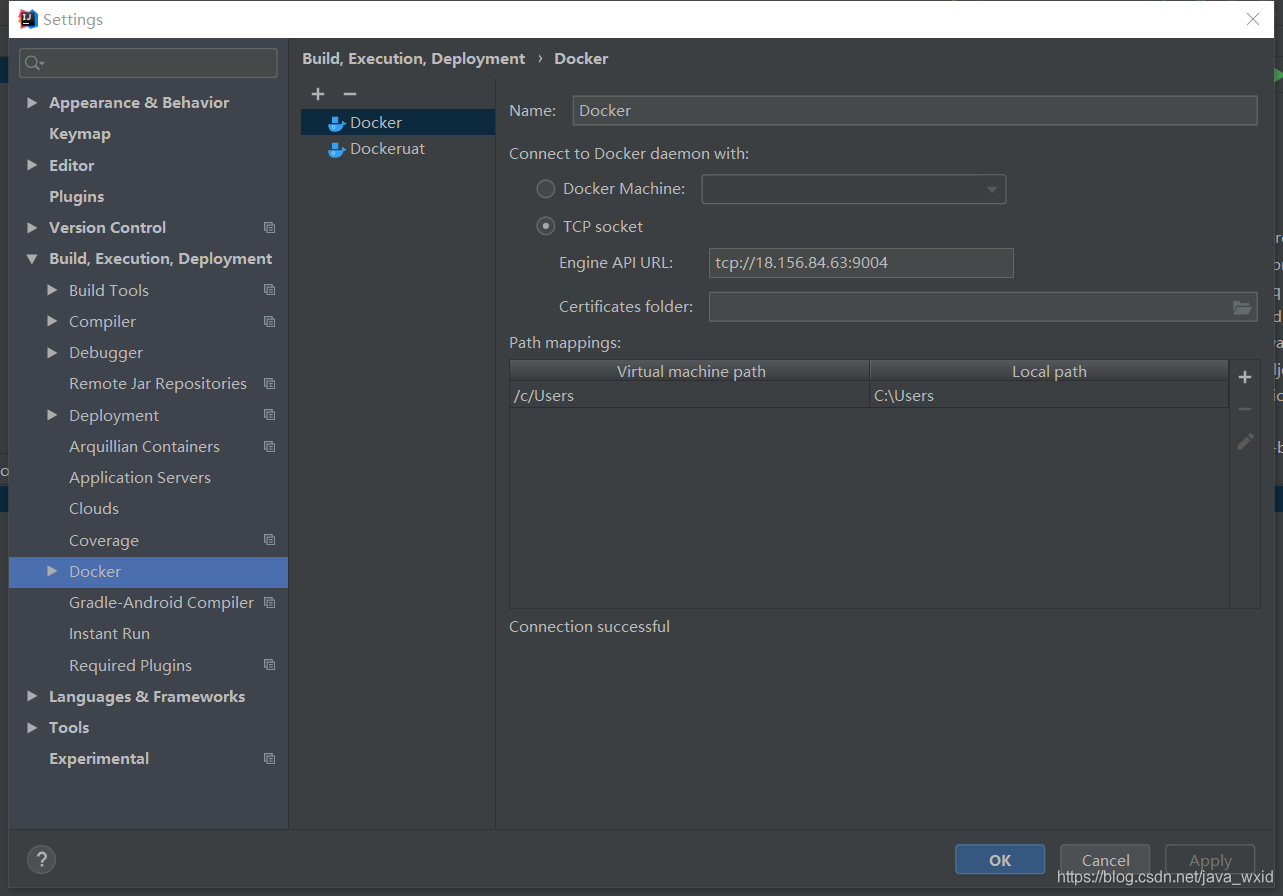Remove path mapping with minus icon
1283x896 pixels.
coord(1245,409)
